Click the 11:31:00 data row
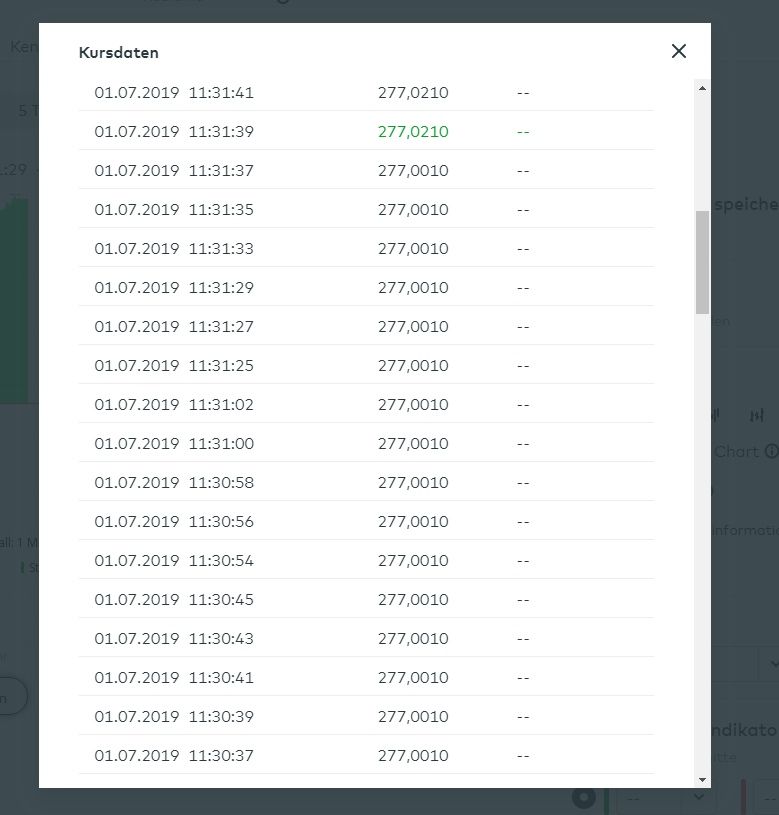 (x=366, y=444)
